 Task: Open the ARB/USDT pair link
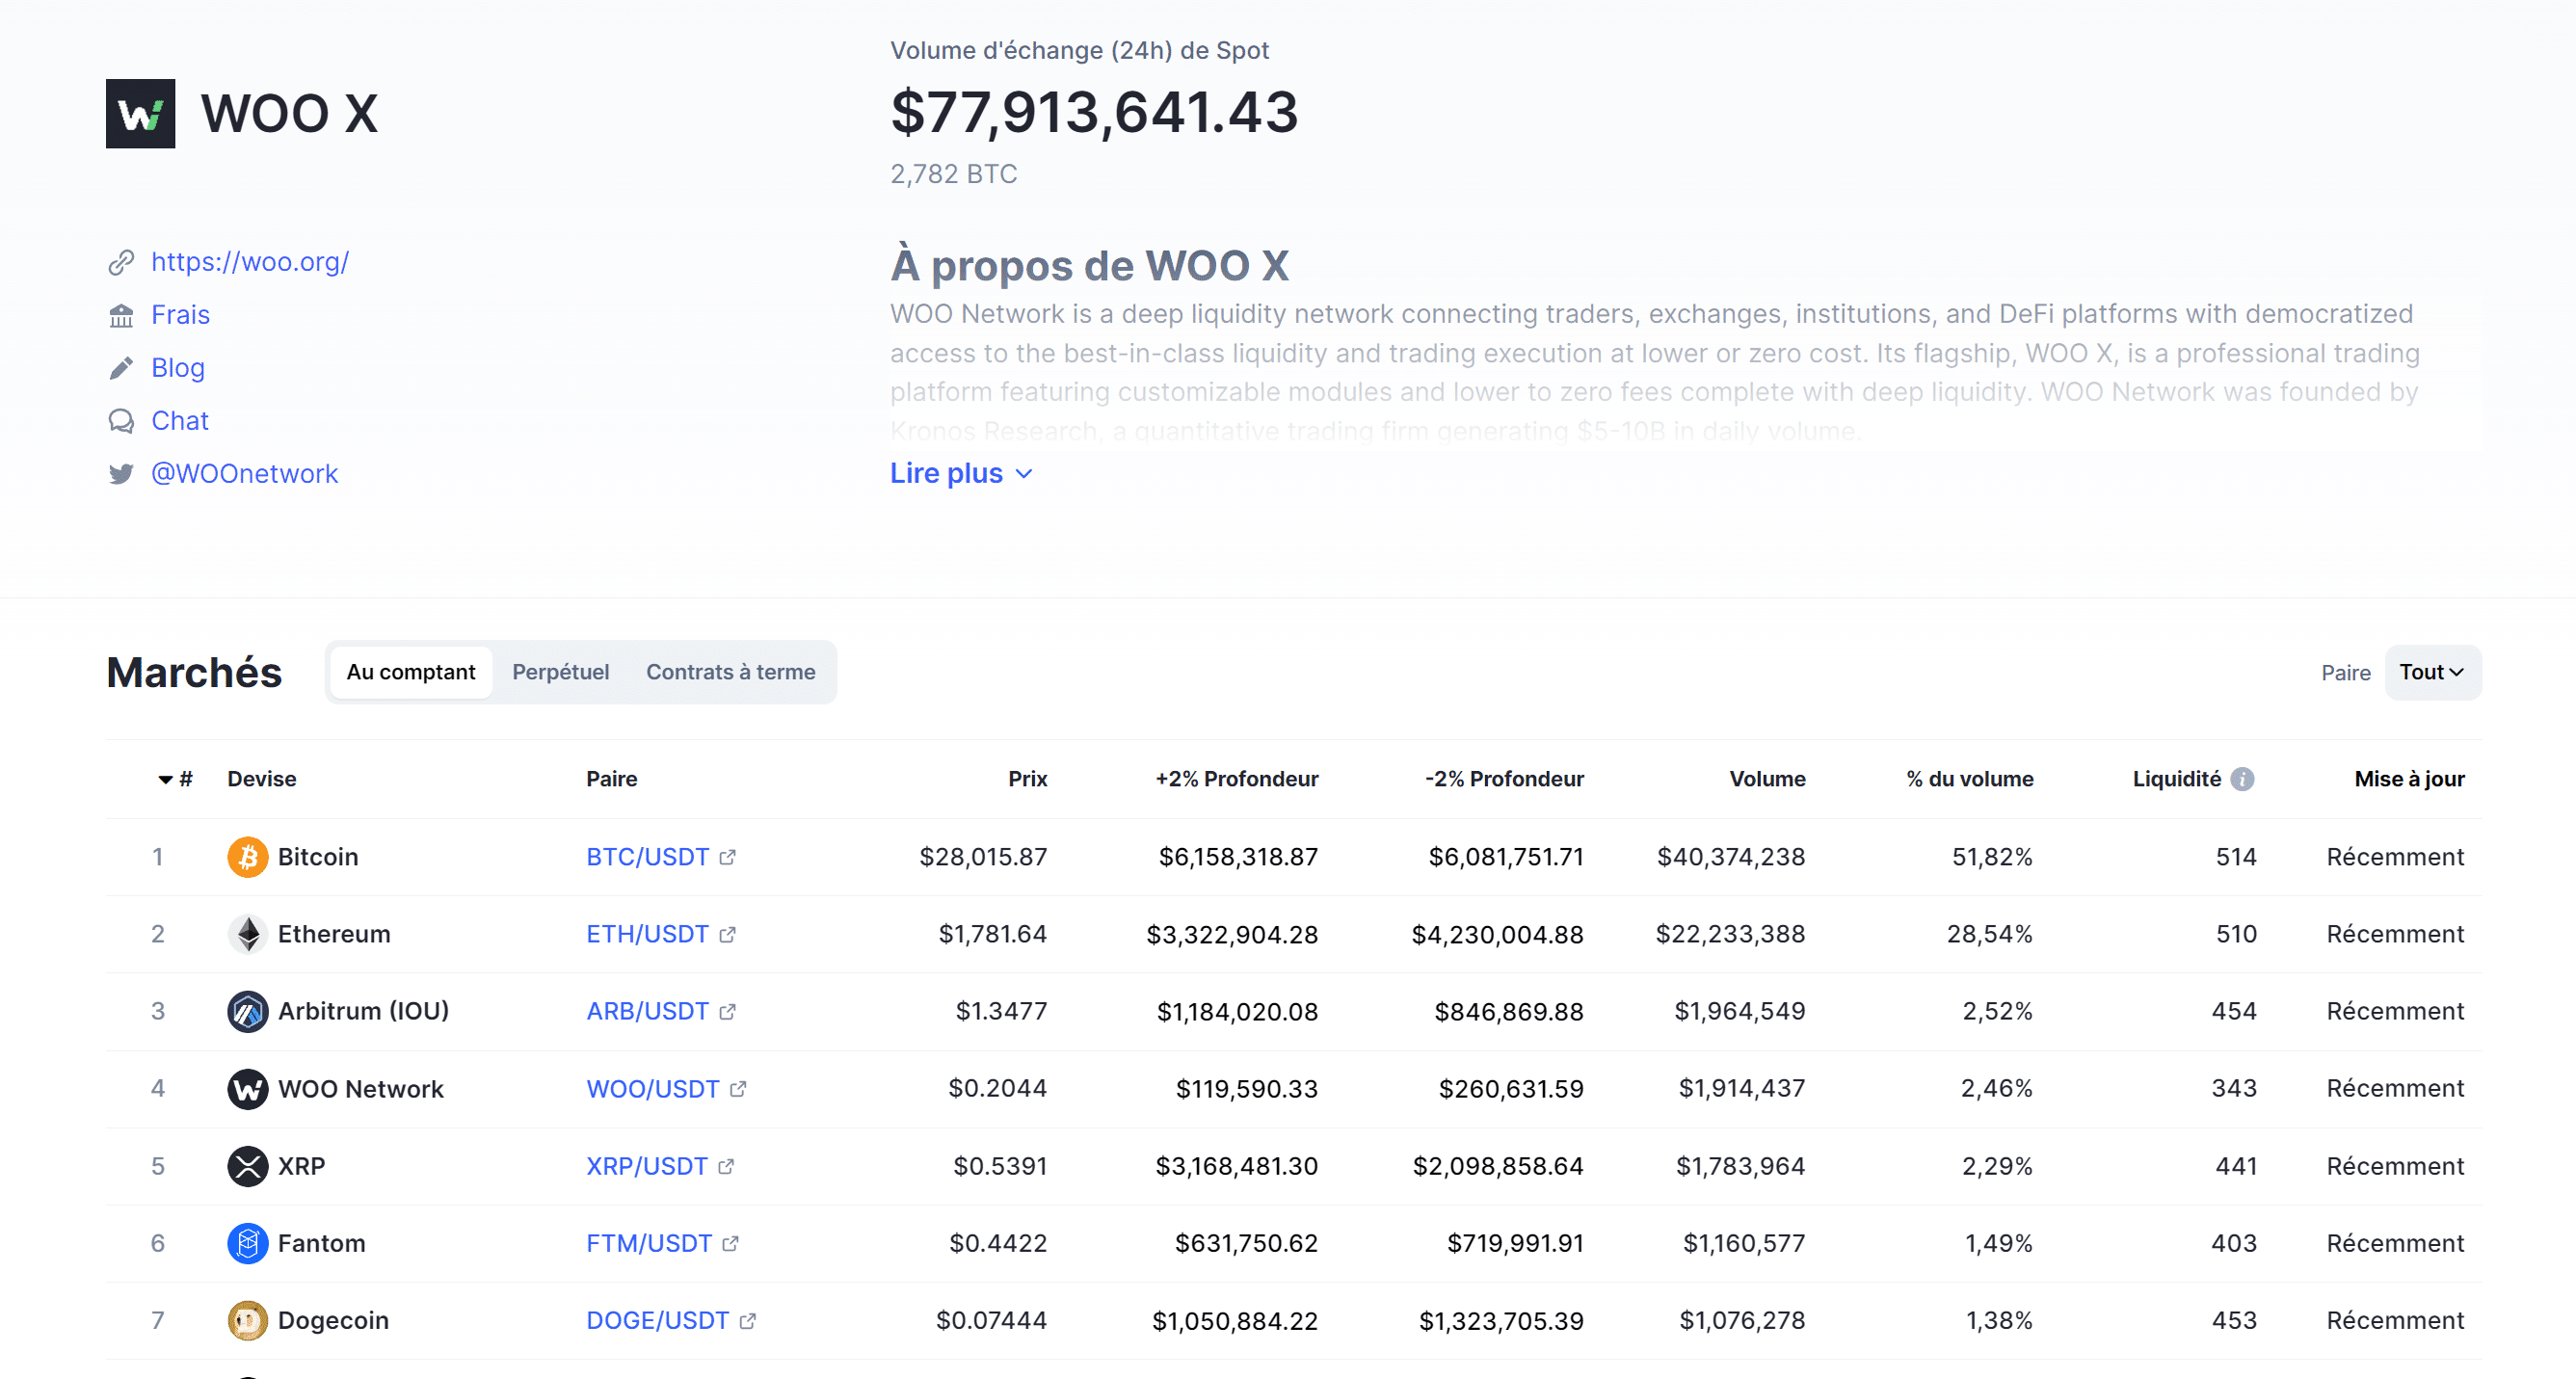click(647, 1011)
